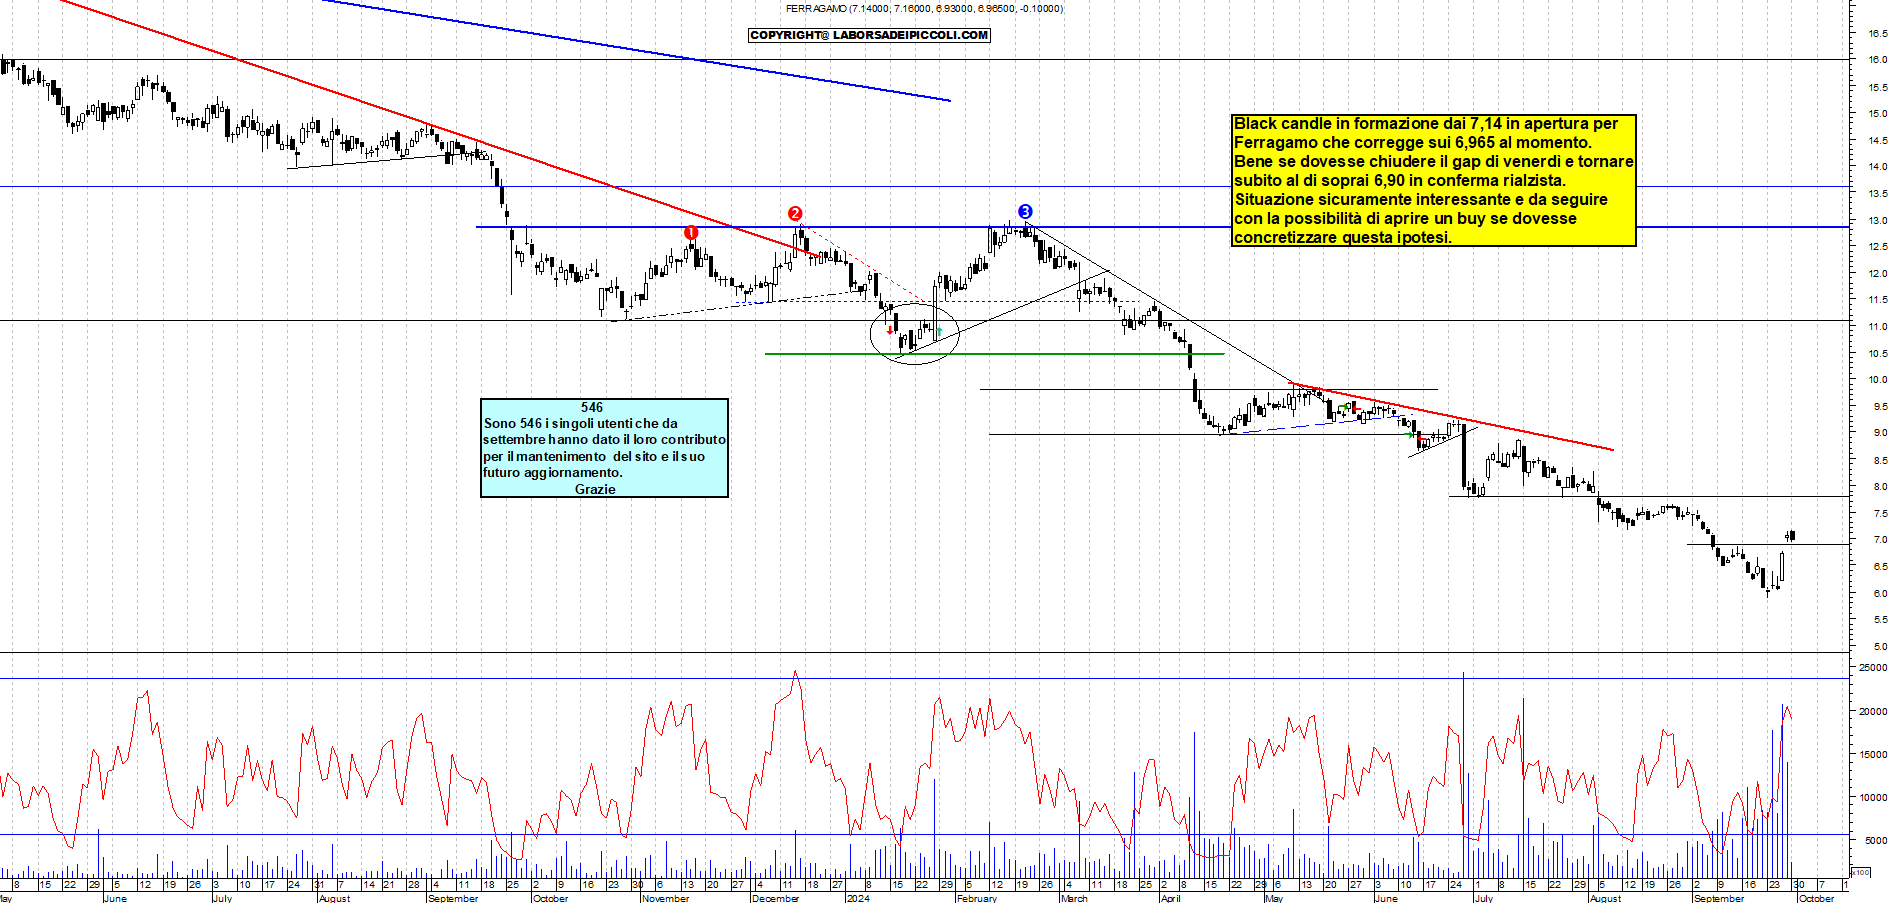Click the 14.0 price axis label
Image resolution: width=1890 pixels, height=903 pixels.
coord(1878,167)
